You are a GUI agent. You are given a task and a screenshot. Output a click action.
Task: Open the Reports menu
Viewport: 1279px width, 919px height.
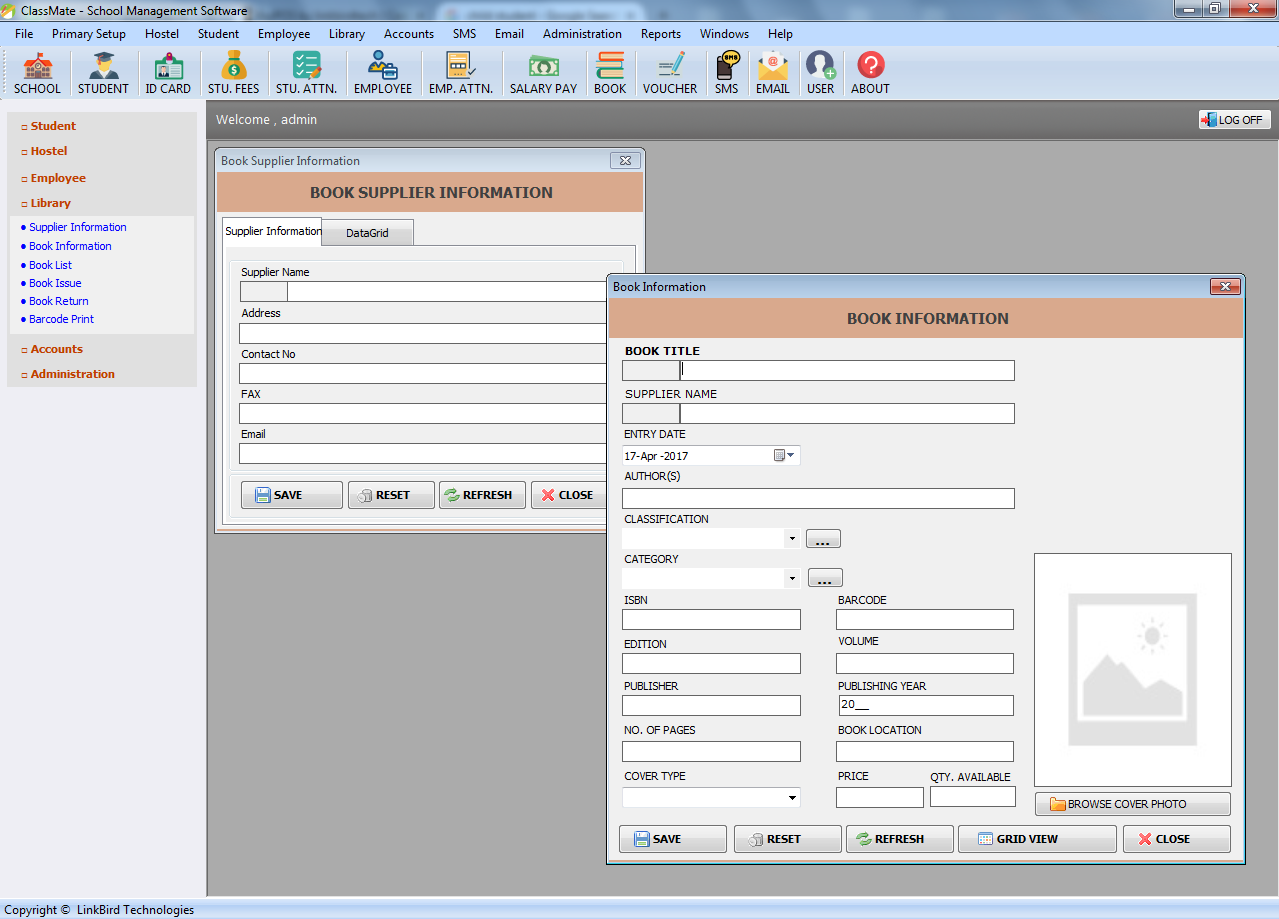point(660,33)
